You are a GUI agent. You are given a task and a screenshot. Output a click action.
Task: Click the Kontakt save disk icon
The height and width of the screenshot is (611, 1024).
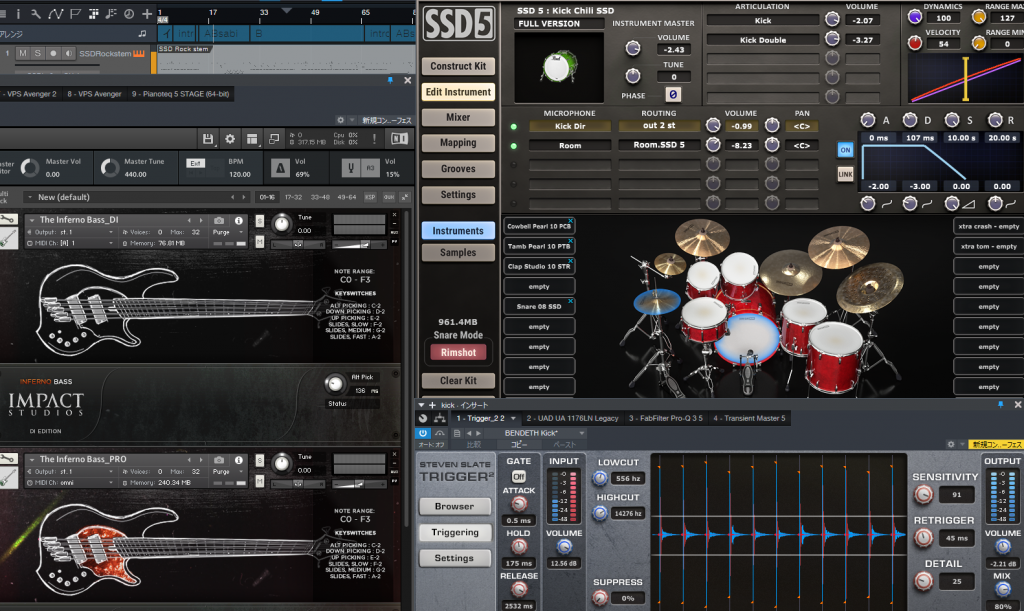pyautogui.click(x=207, y=139)
